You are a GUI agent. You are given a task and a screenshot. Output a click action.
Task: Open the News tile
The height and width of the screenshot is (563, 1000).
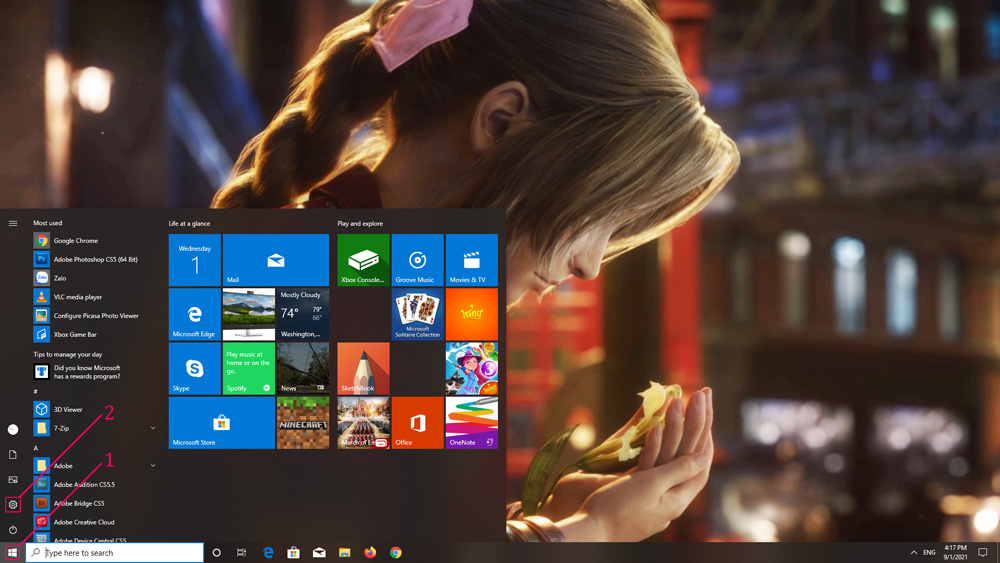click(303, 369)
